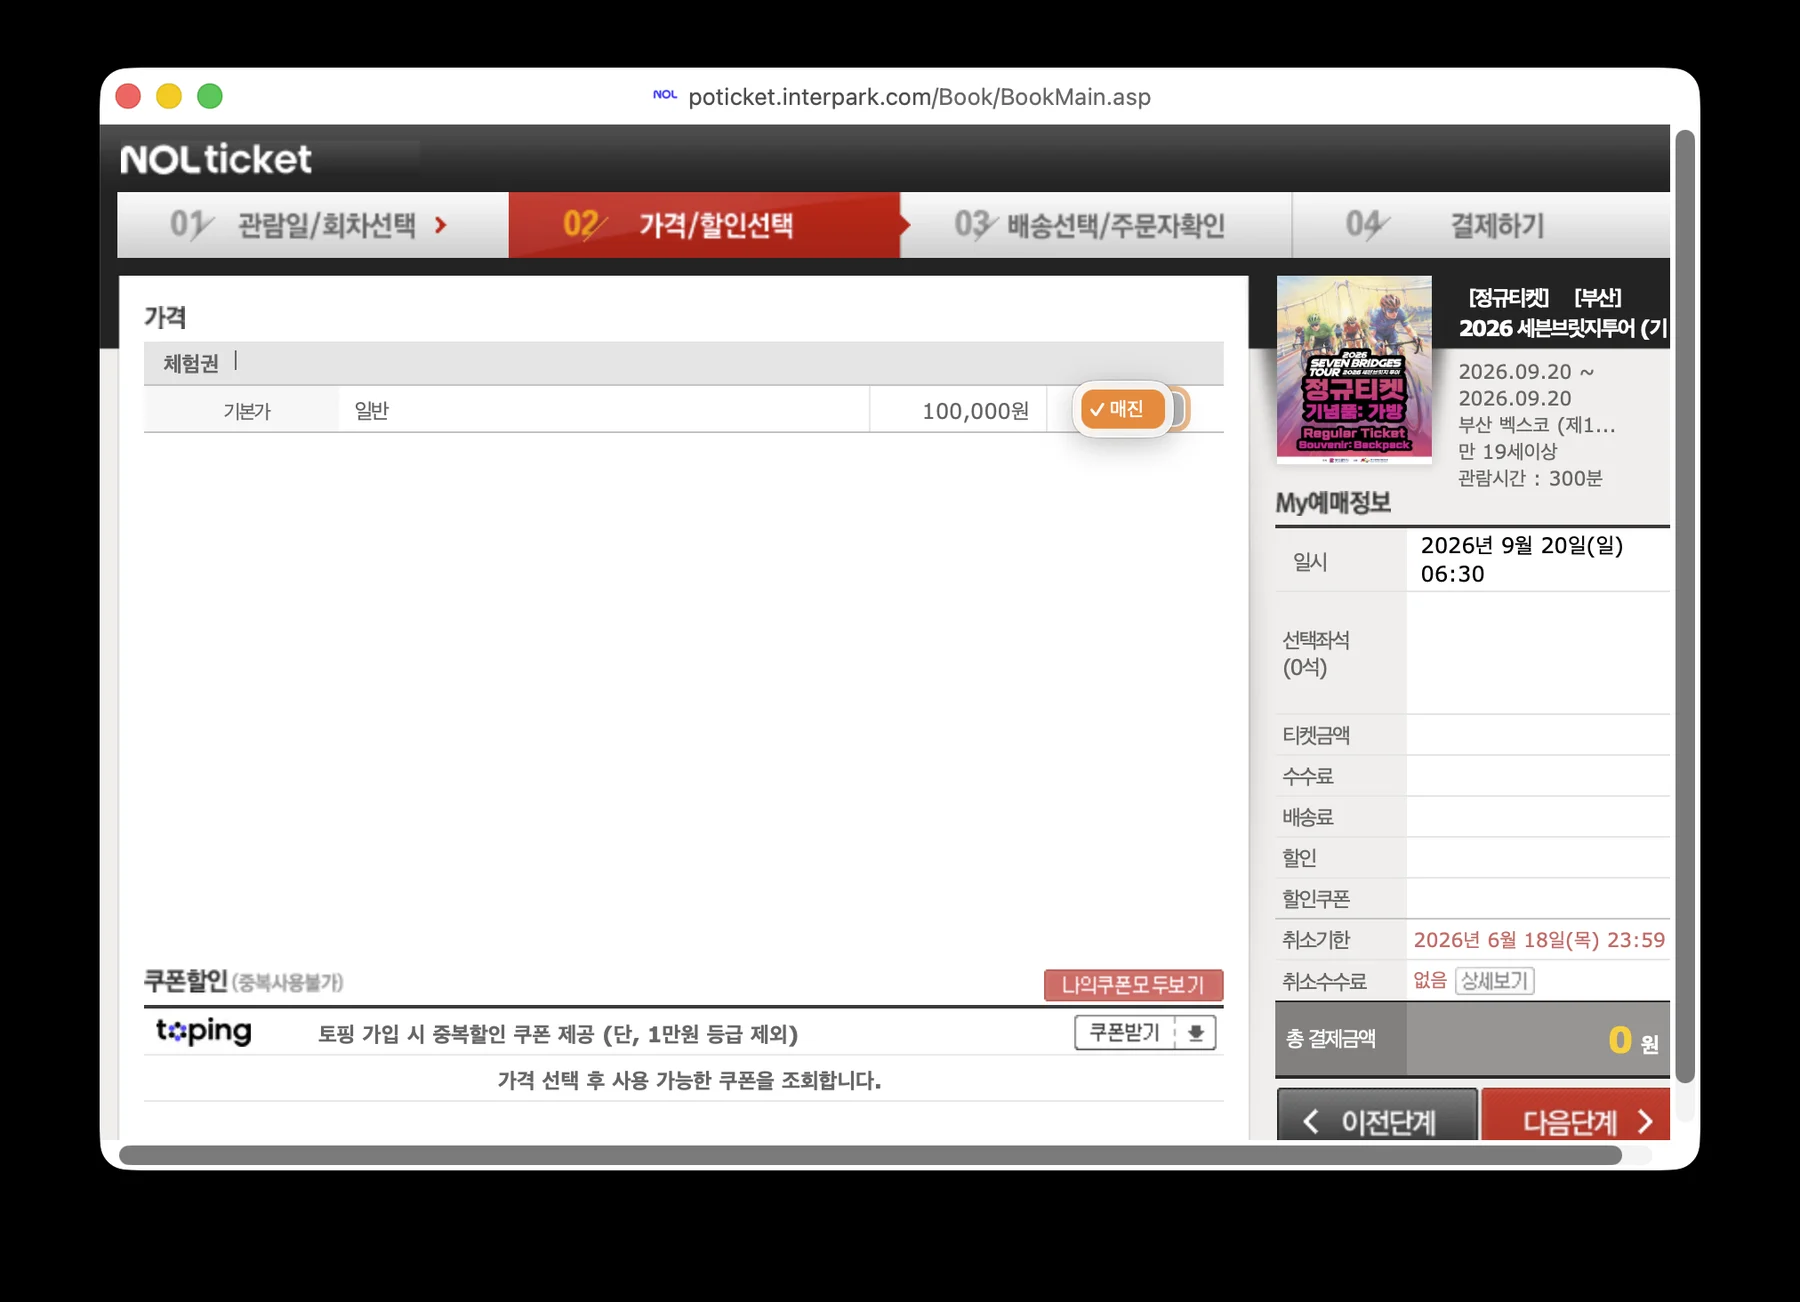Click the vertical scrollbar on the right
Viewport: 1800px width, 1302px height.
pos(1685,606)
